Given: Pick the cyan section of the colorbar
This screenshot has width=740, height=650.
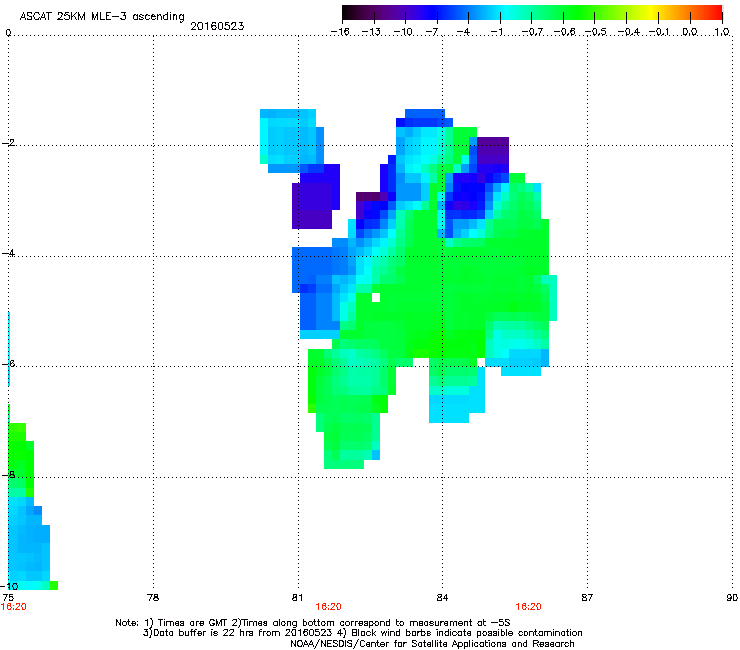Looking at the screenshot, I should 507,12.
